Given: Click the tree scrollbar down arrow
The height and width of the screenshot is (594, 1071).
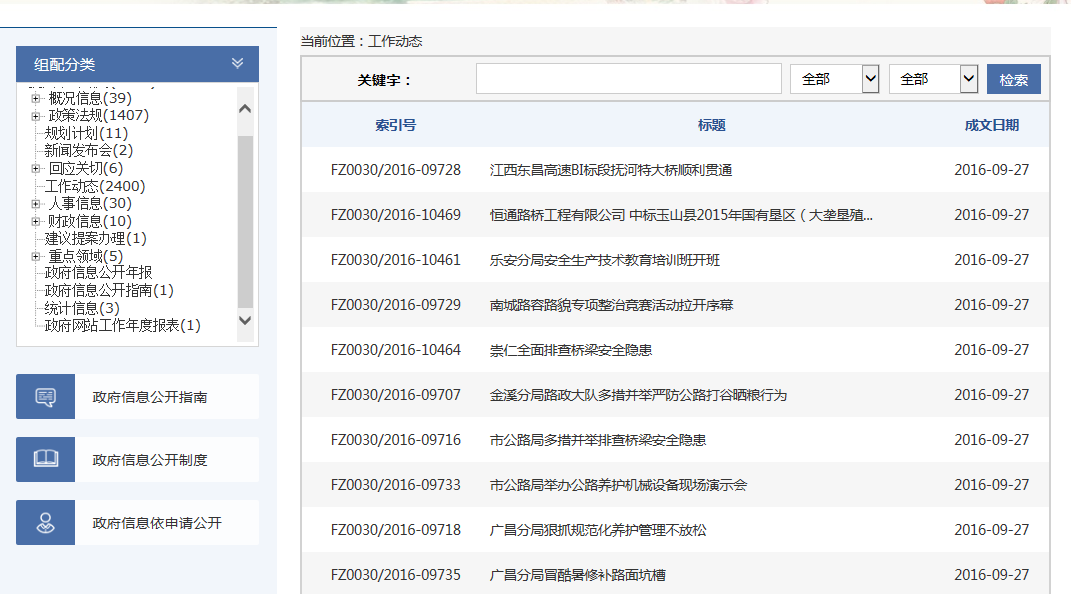Looking at the screenshot, I should point(245,320).
